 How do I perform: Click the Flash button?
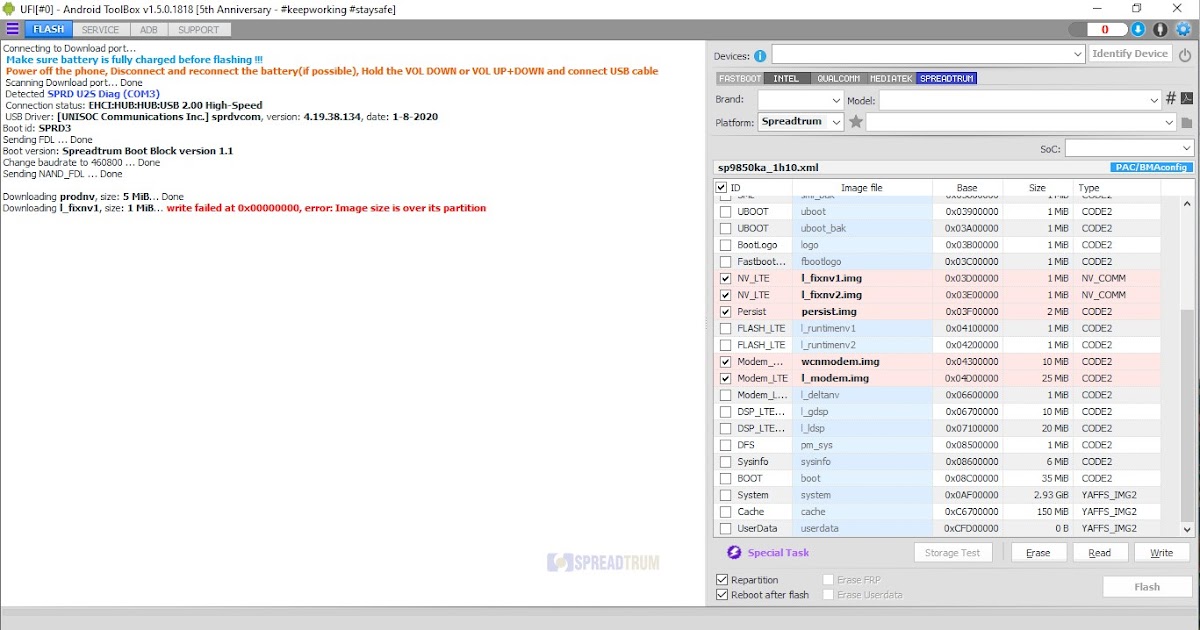pyautogui.click(x=1147, y=587)
